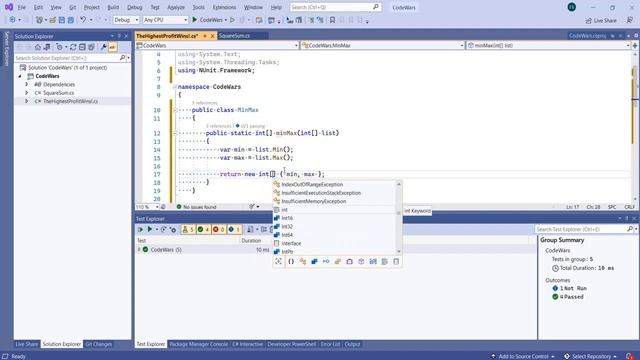Toggle the classes filter in IntelliSense popup
Image resolution: width=640 pixels, height=360 pixels.
click(302, 262)
